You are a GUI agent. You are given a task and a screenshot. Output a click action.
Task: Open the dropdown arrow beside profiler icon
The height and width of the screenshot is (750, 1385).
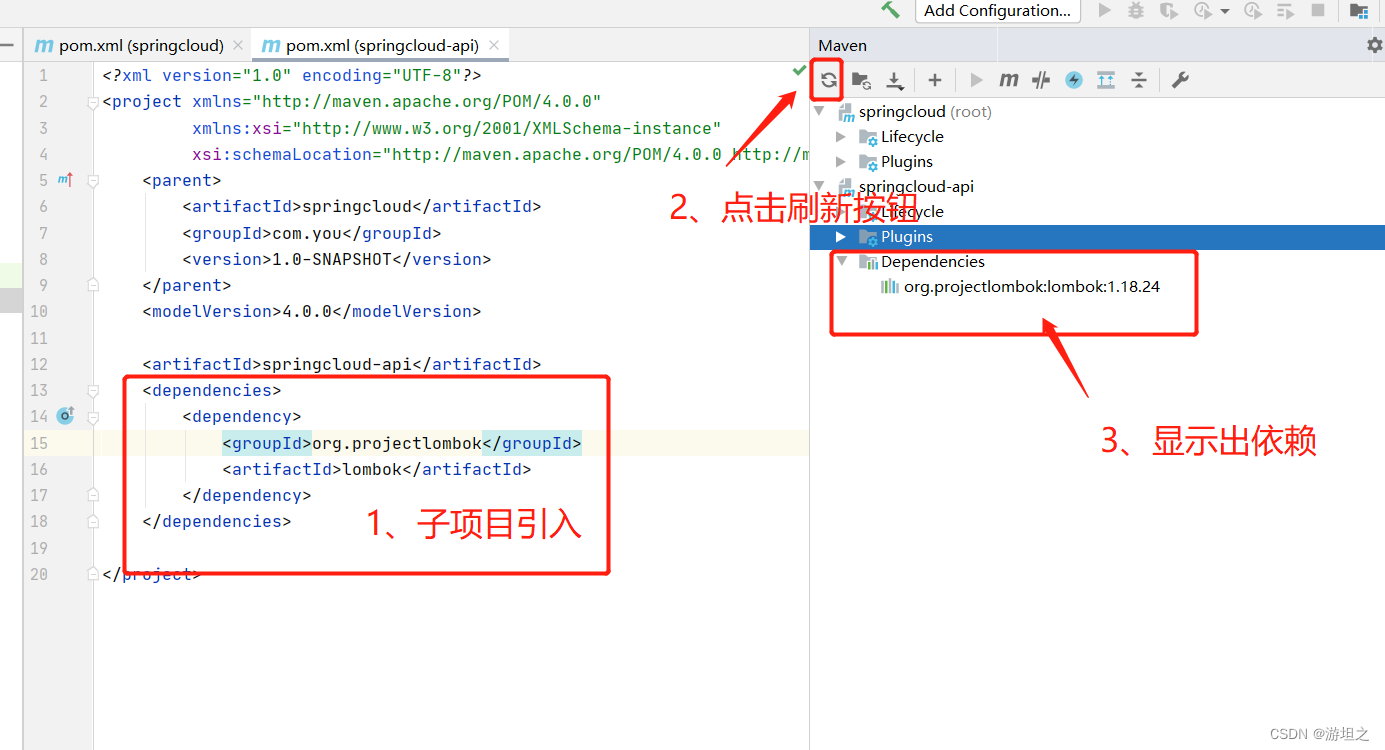coord(1225,11)
